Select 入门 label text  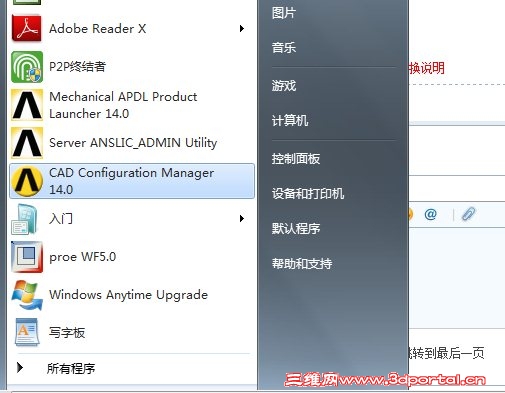coord(61,219)
